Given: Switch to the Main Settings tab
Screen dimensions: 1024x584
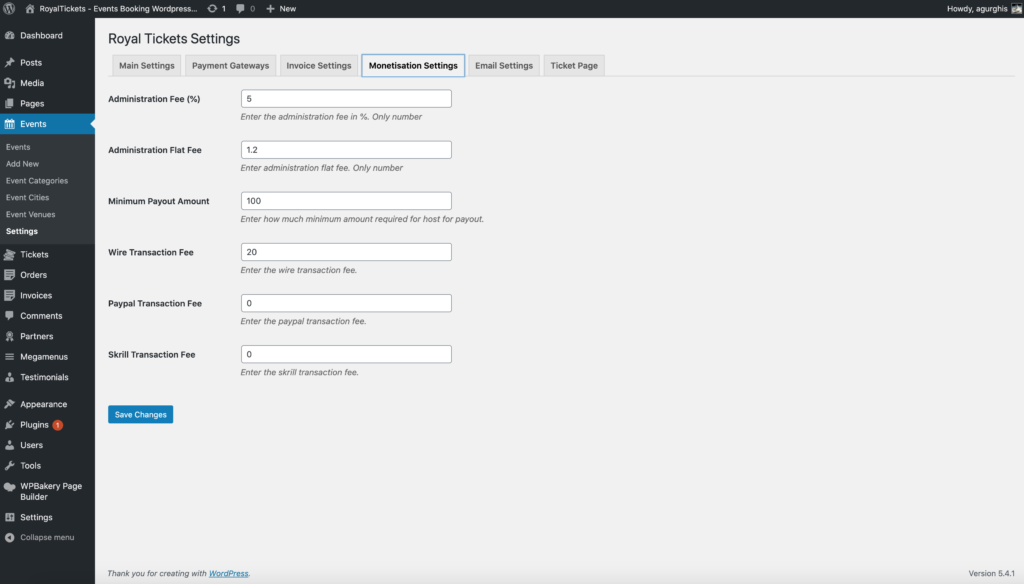Looking at the screenshot, I should 147,65.
